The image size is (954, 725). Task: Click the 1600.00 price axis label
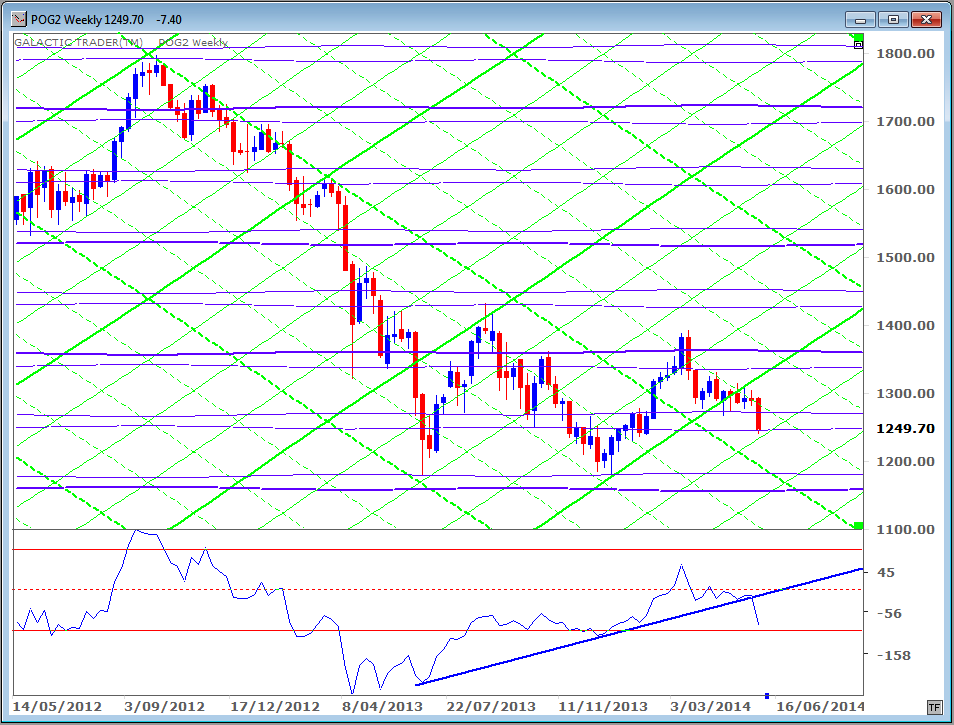coord(905,189)
